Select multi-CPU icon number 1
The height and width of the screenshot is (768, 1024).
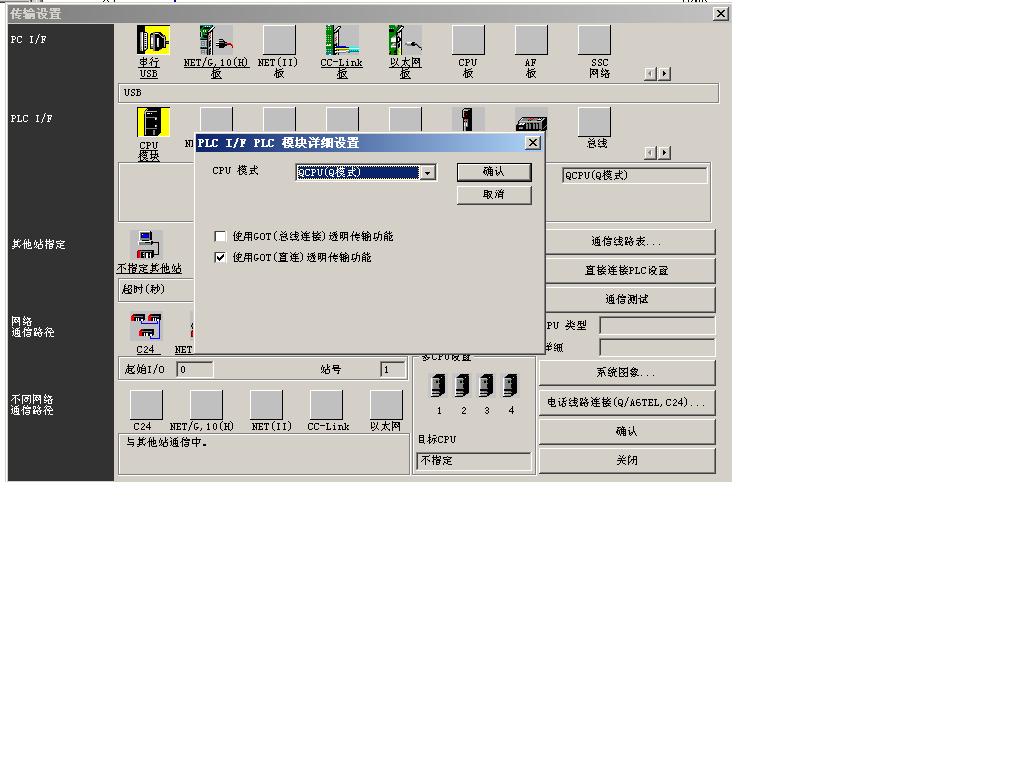[x=438, y=386]
